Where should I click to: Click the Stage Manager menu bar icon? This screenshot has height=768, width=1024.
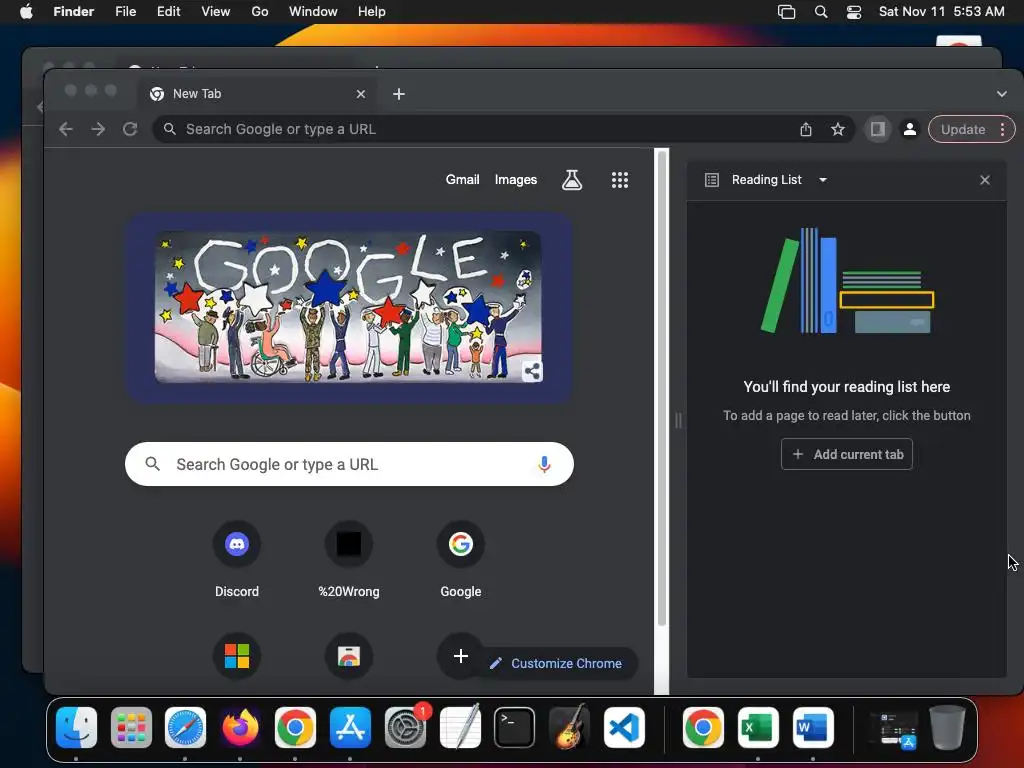787,12
